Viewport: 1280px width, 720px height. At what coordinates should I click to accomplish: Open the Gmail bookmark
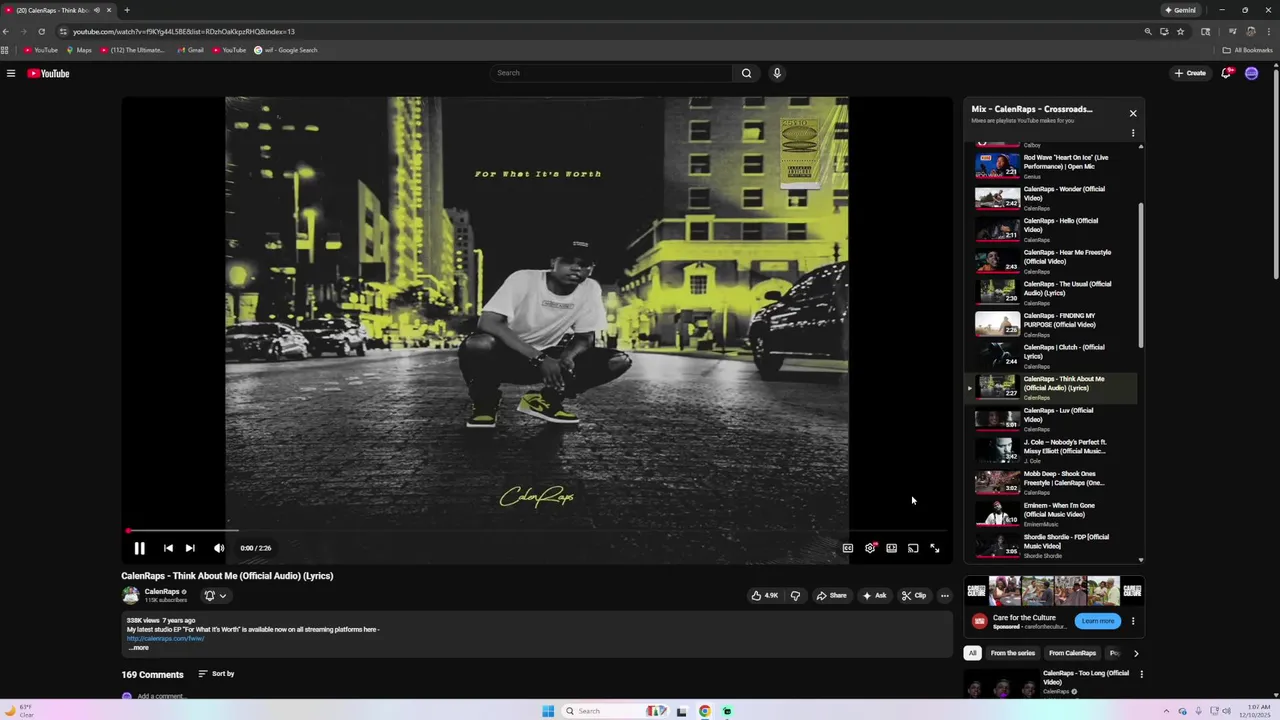click(x=190, y=50)
